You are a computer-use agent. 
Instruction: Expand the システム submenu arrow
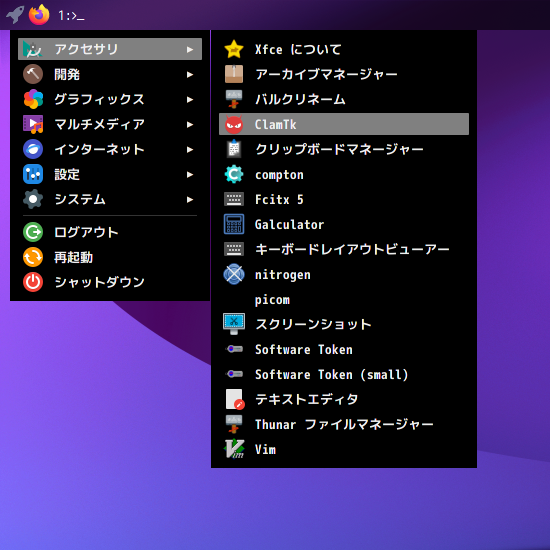(x=190, y=200)
